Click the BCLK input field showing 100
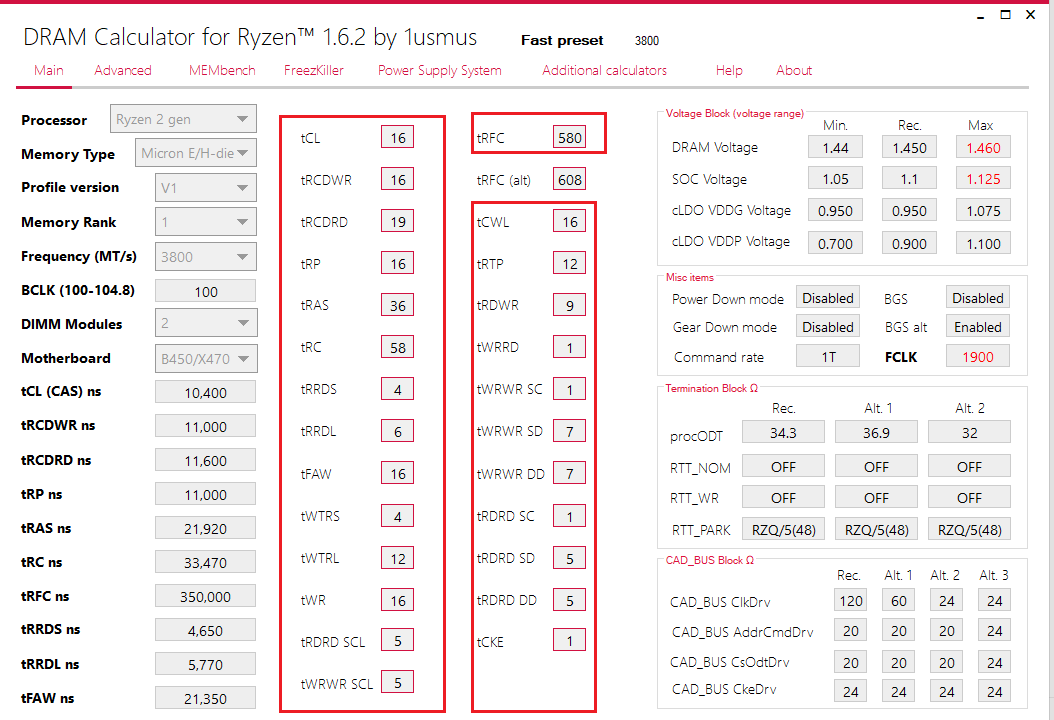Screen dimensions: 1054x720 [x=206, y=291]
